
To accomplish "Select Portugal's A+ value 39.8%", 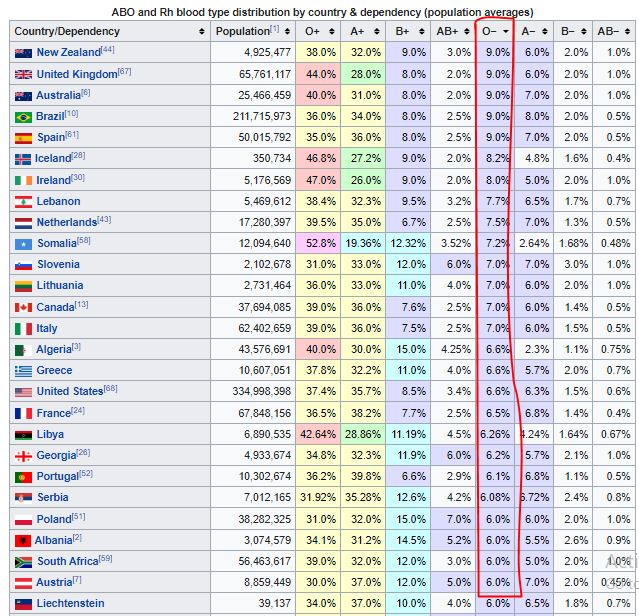I will coord(366,477).
